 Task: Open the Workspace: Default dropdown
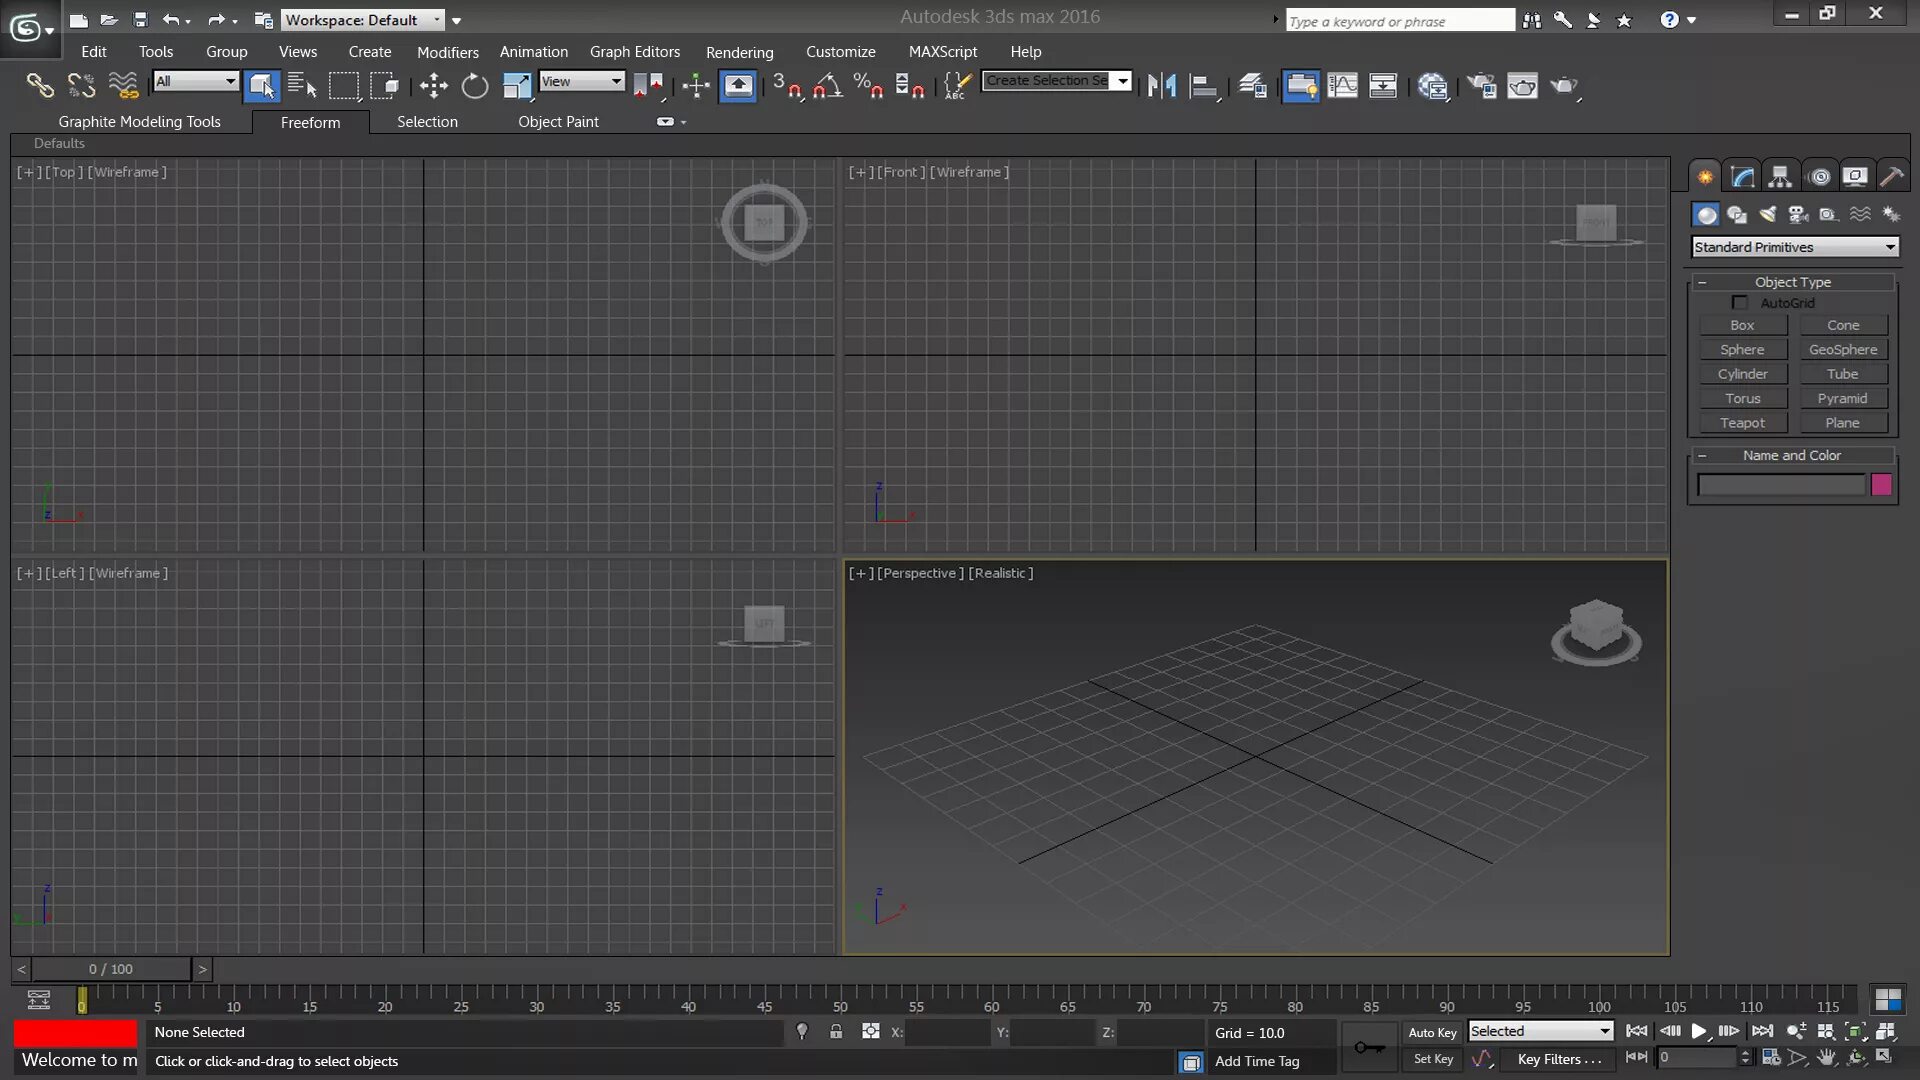362,20
